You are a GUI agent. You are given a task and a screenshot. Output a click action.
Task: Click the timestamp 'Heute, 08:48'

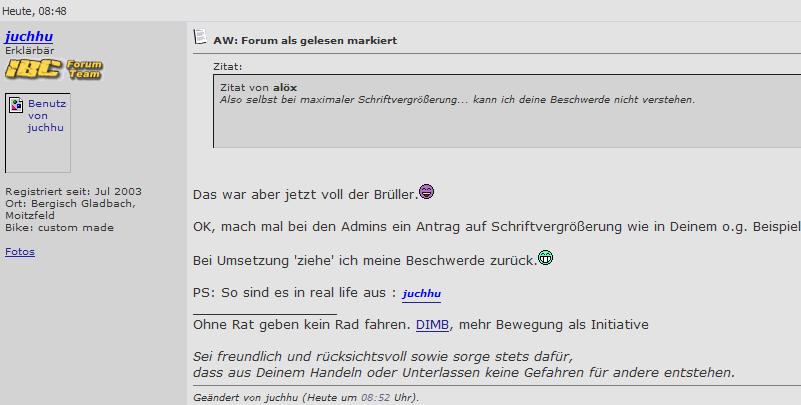34,11
